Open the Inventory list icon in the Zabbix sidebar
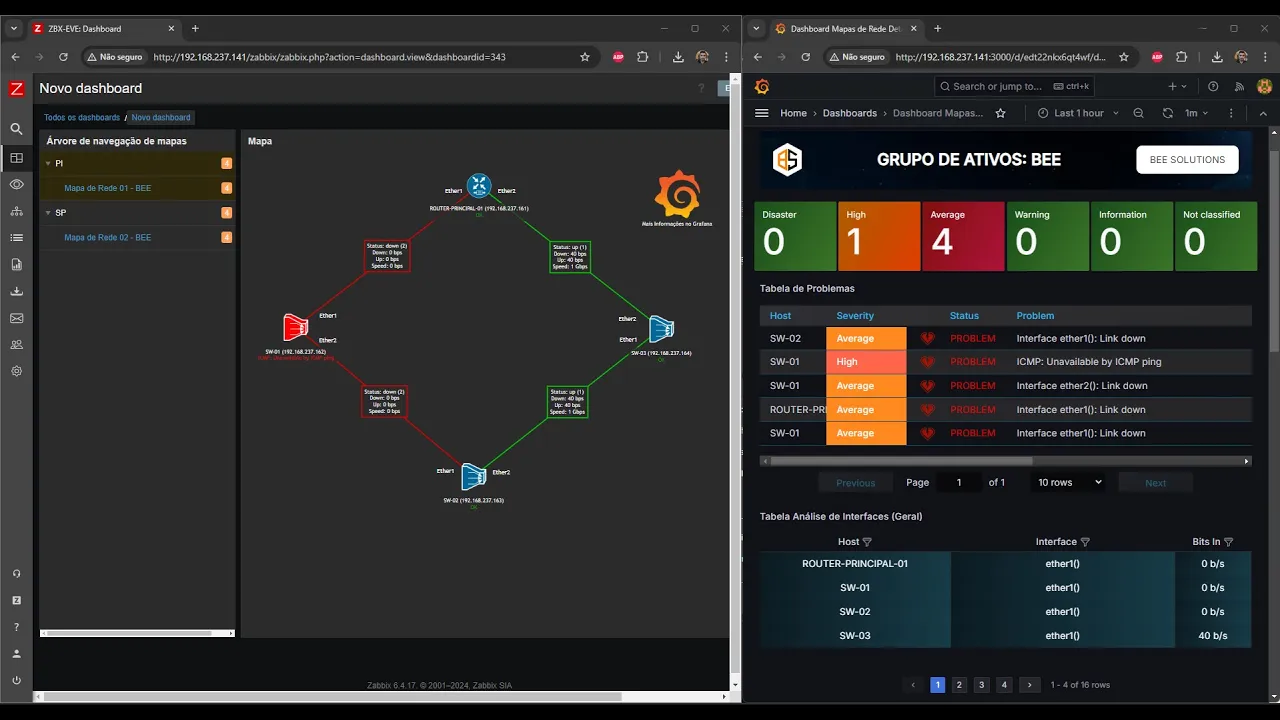Viewport: 1280px width, 720px height. click(x=16, y=238)
